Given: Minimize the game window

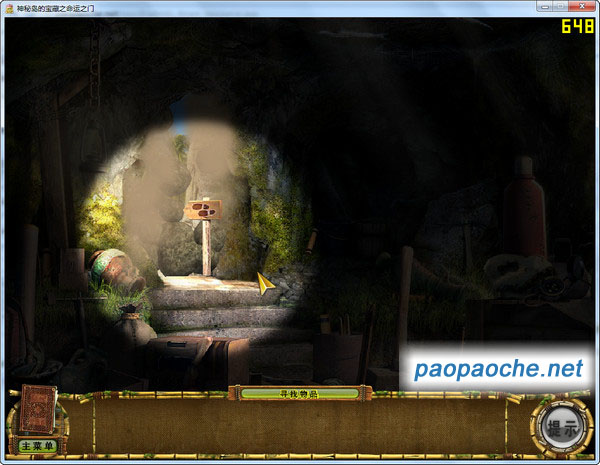Looking at the screenshot, I should (545, 7).
